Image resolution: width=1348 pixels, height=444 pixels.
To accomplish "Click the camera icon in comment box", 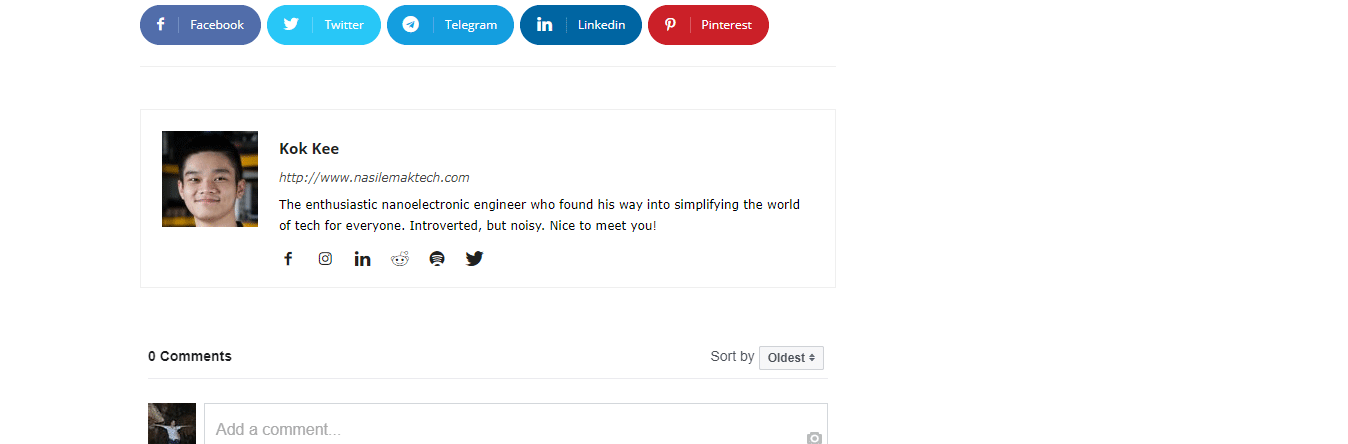I will pyautogui.click(x=814, y=437).
